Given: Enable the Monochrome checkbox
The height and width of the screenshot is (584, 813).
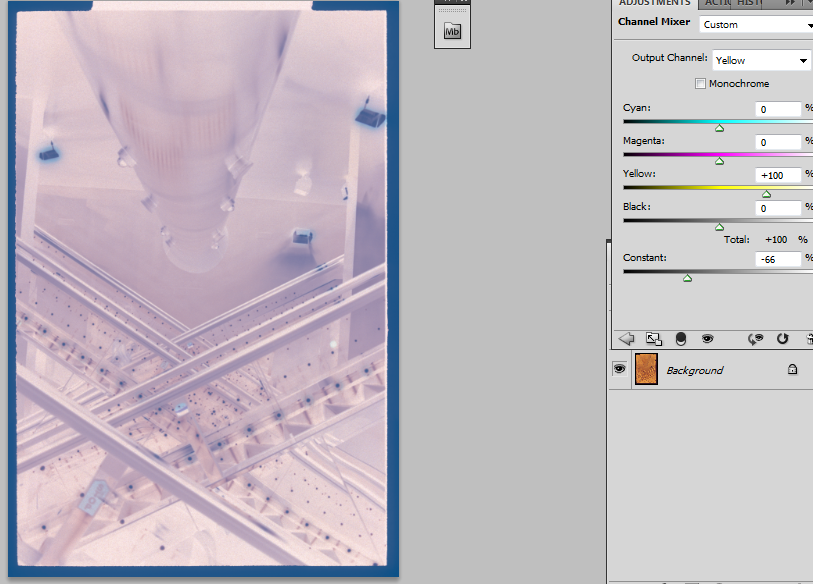Looking at the screenshot, I should (x=700, y=84).
